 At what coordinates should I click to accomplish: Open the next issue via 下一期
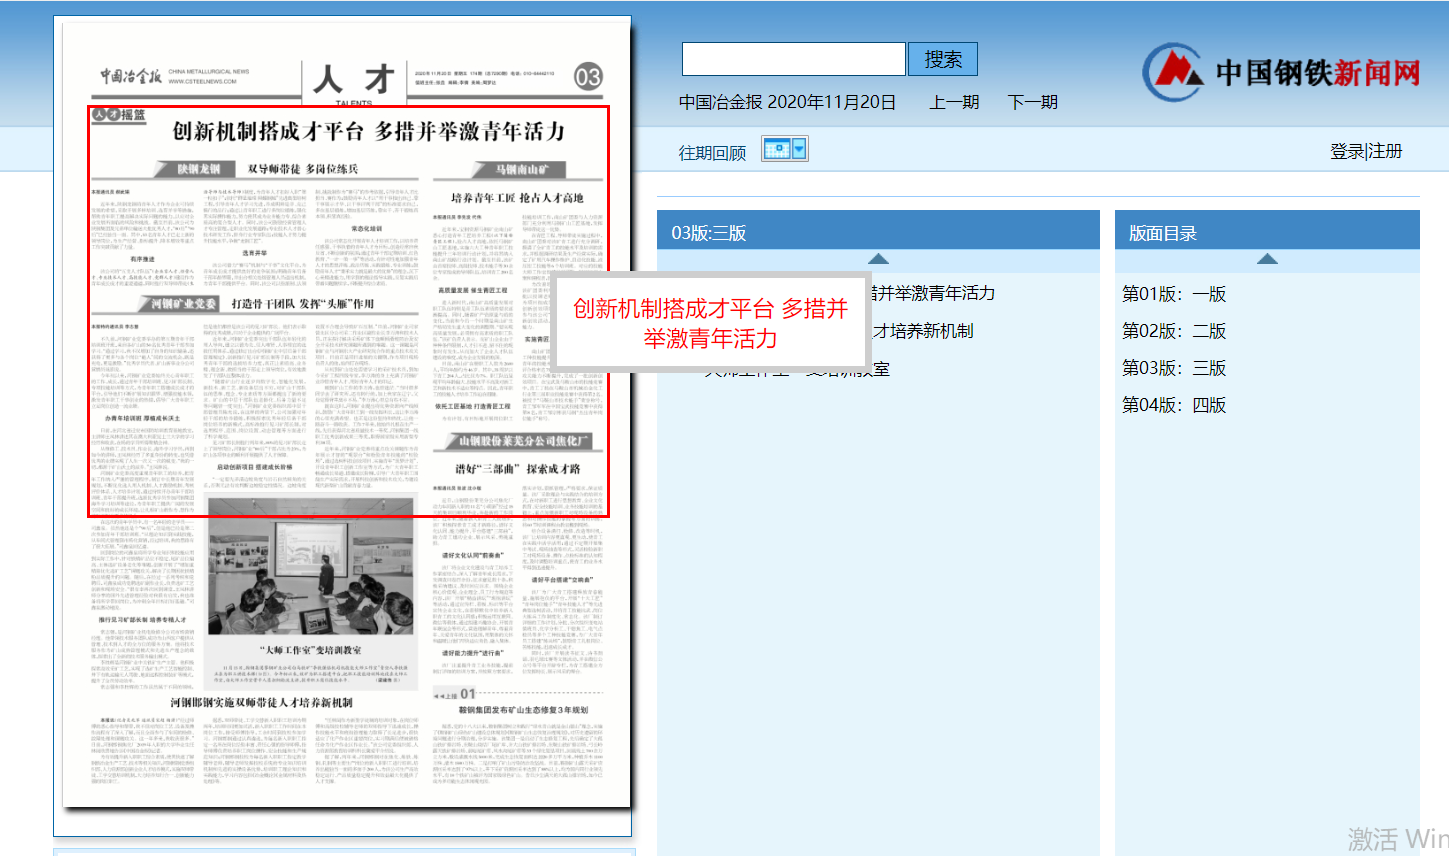click(x=1032, y=101)
